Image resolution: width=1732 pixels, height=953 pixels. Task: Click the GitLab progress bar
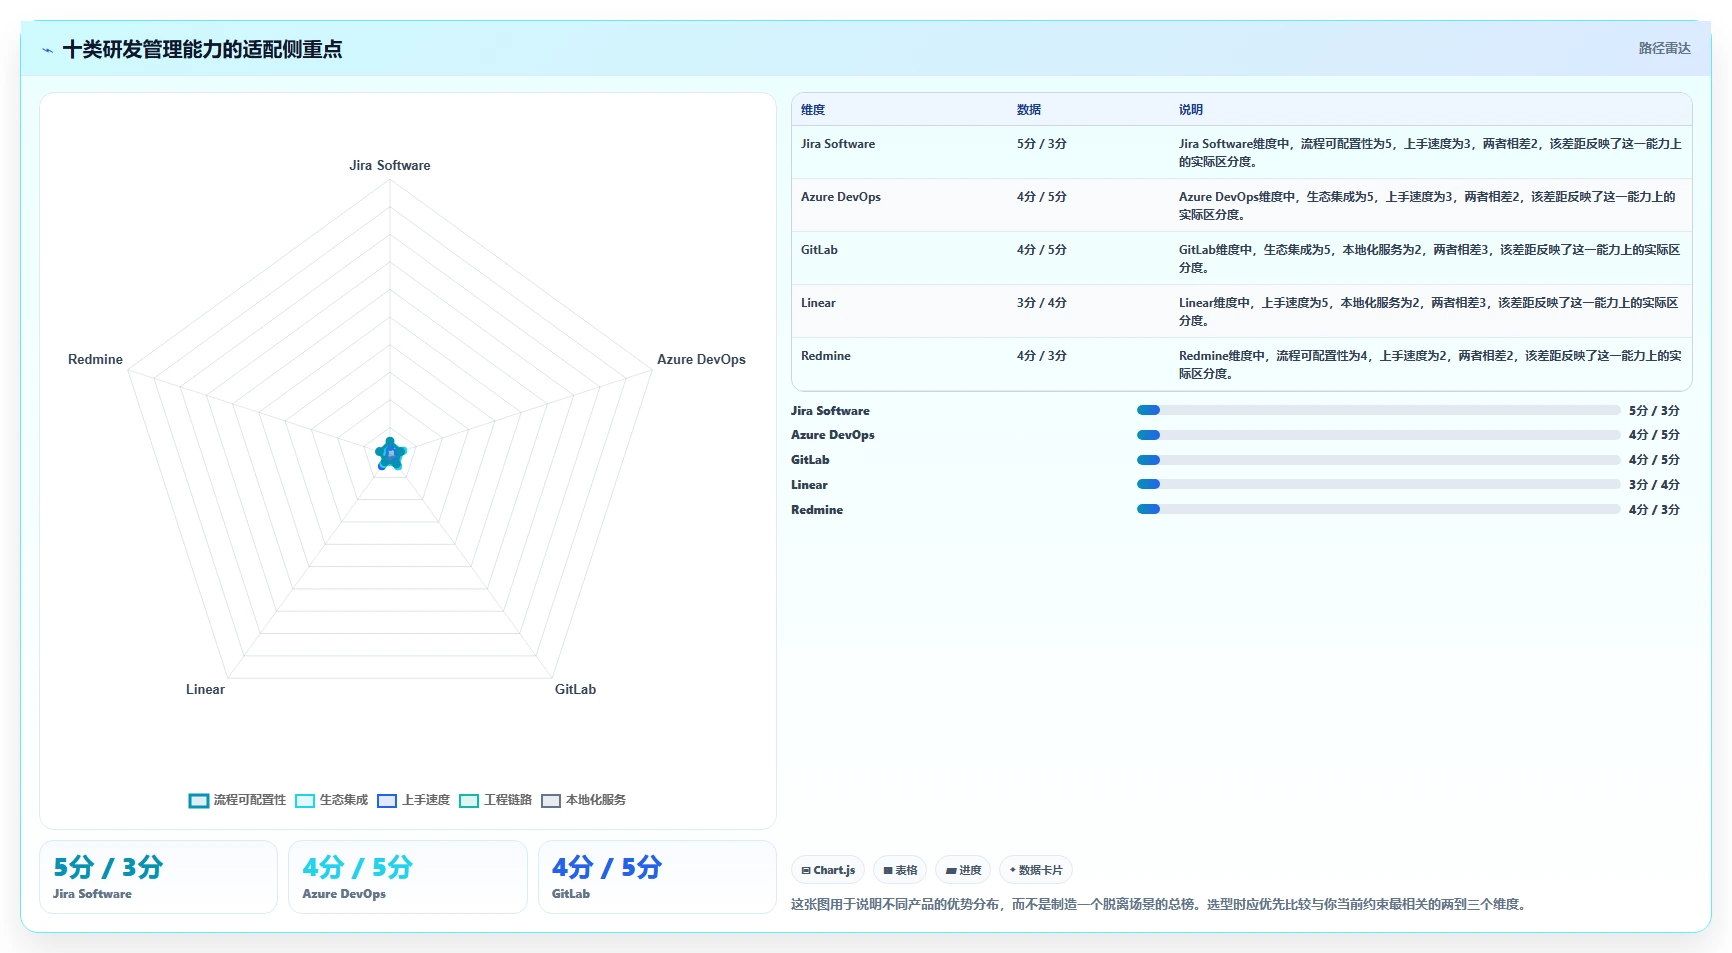(x=1378, y=460)
